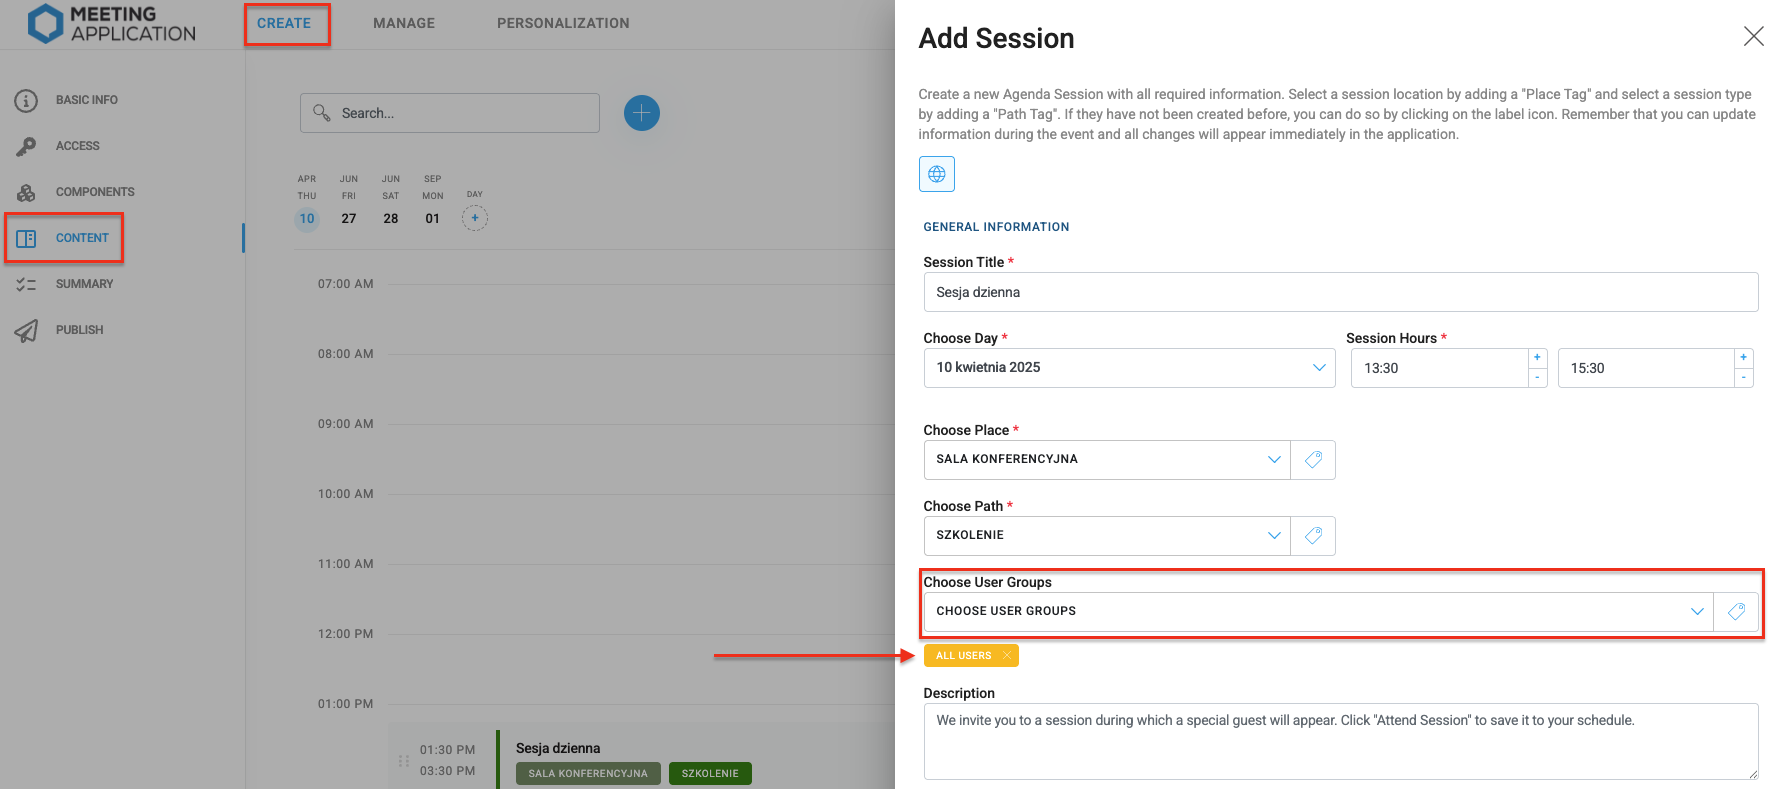1779x789 pixels.
Task: Go to Access in the sidebar
Action: click(77, 146)
